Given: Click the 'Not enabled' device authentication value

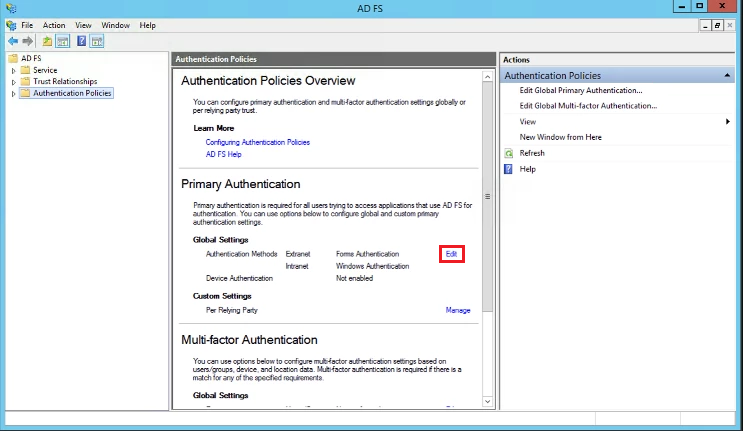Looking at the screenshot, I should click(354, 278).
